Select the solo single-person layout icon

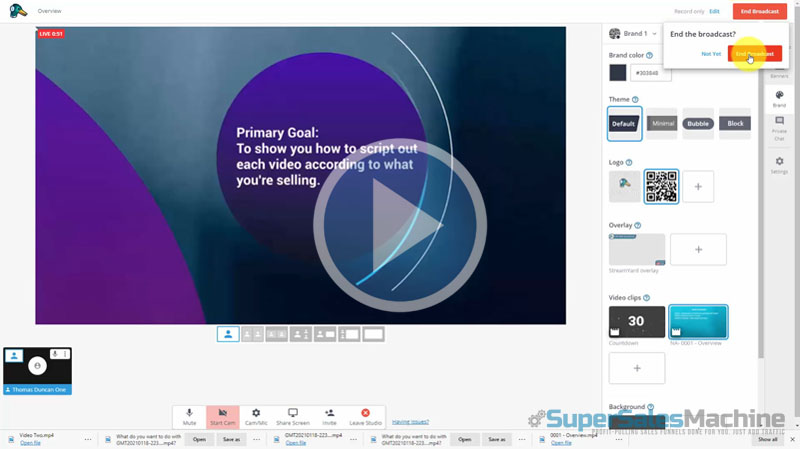coord(228,334)
